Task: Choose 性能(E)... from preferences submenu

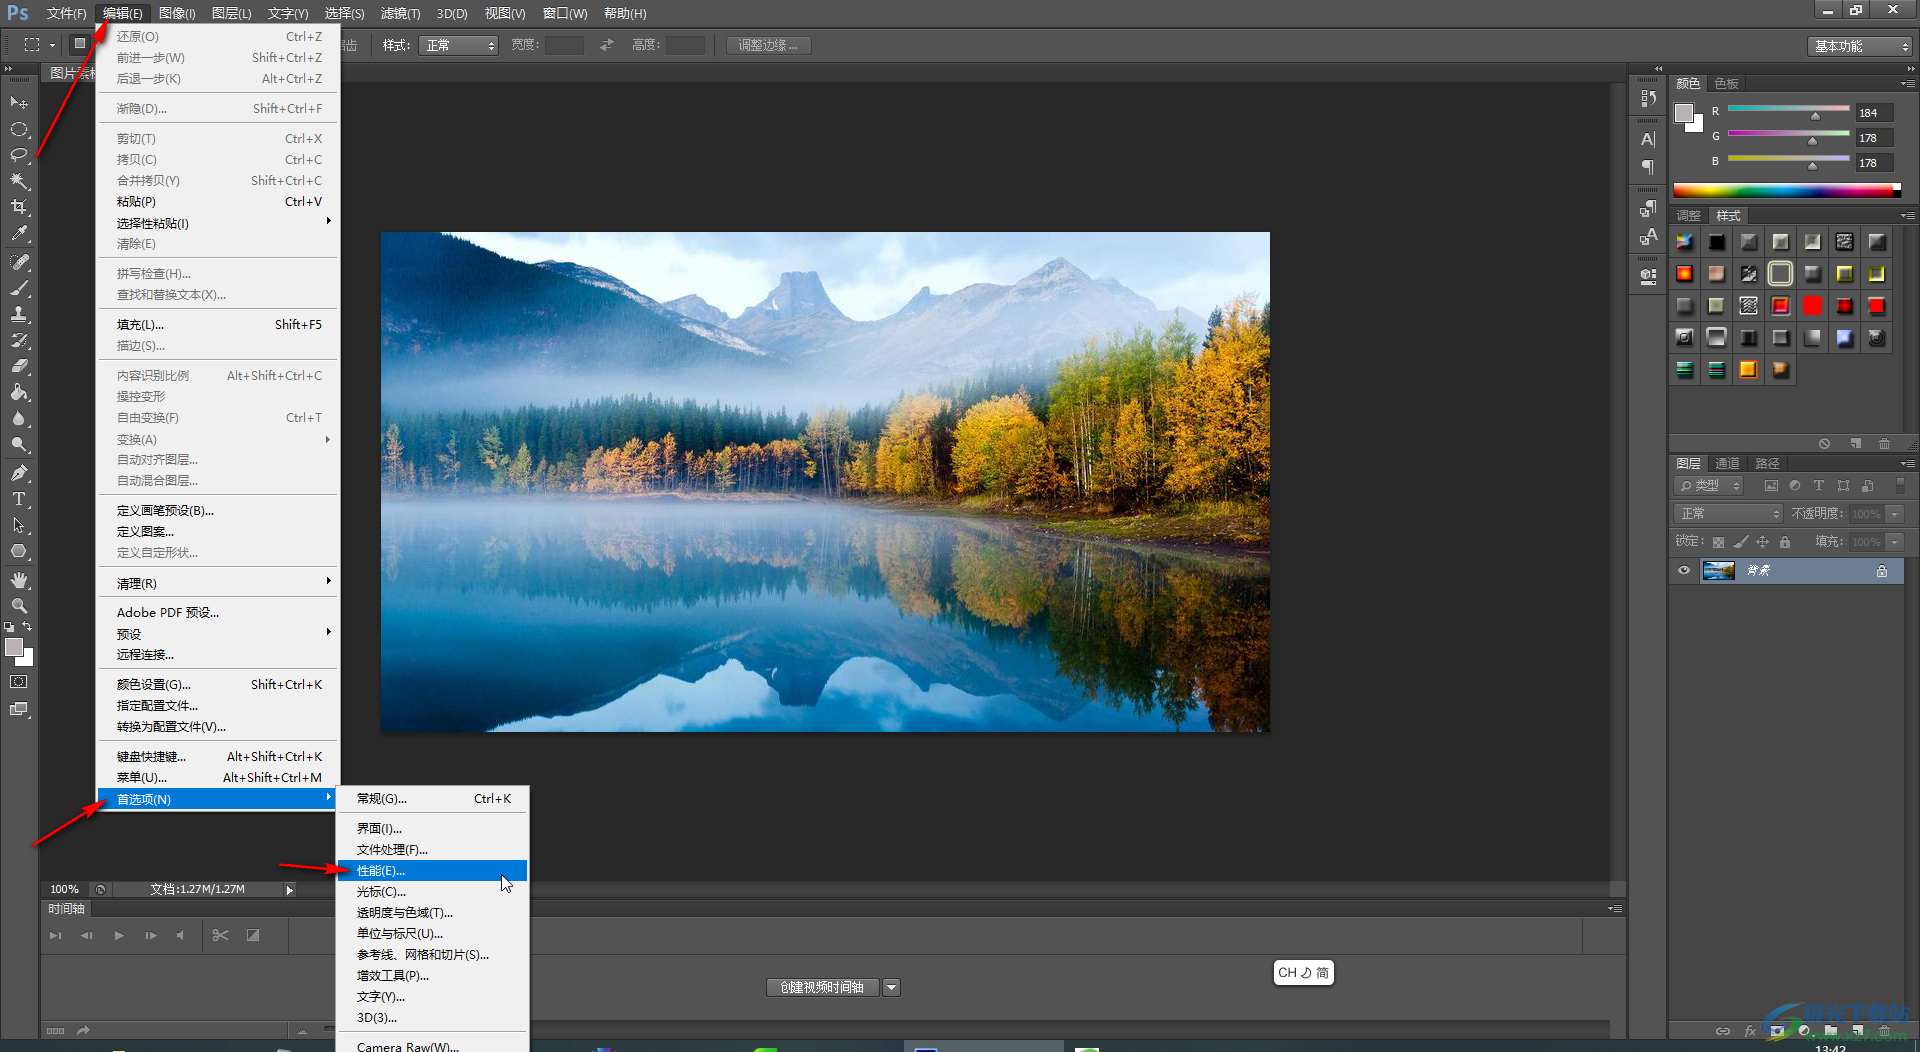Action: coord(432,871)
